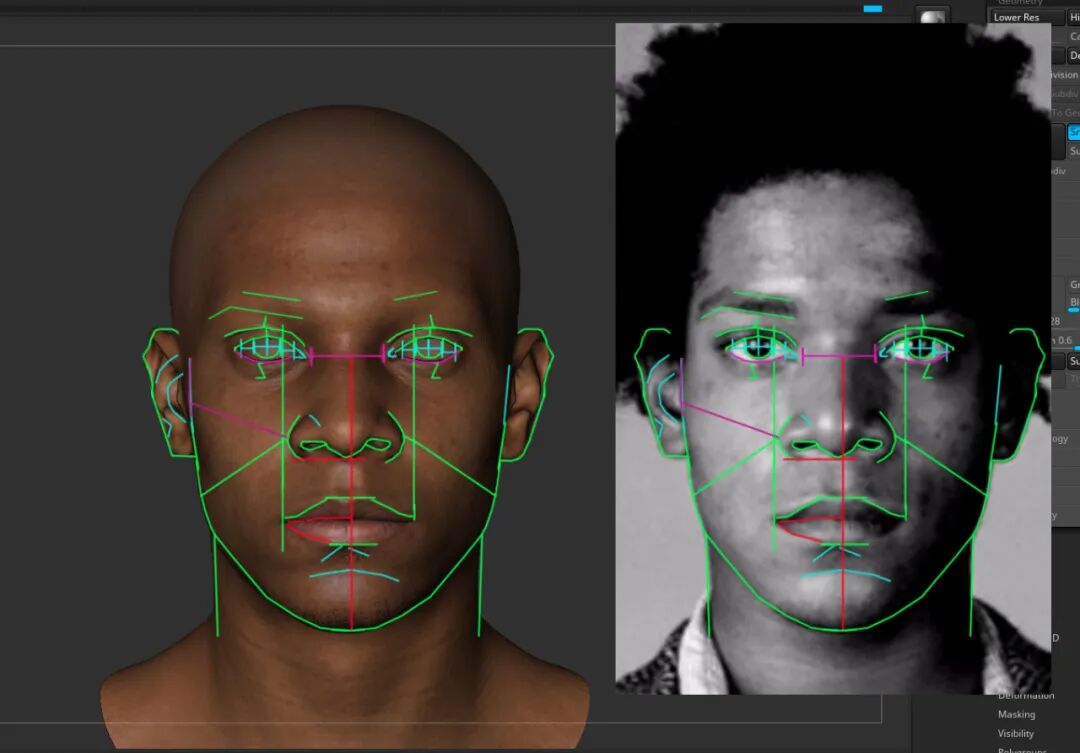Select the black-and-white reference photo
Screen dimensions: 1080x753
click(x=833, y=358)
